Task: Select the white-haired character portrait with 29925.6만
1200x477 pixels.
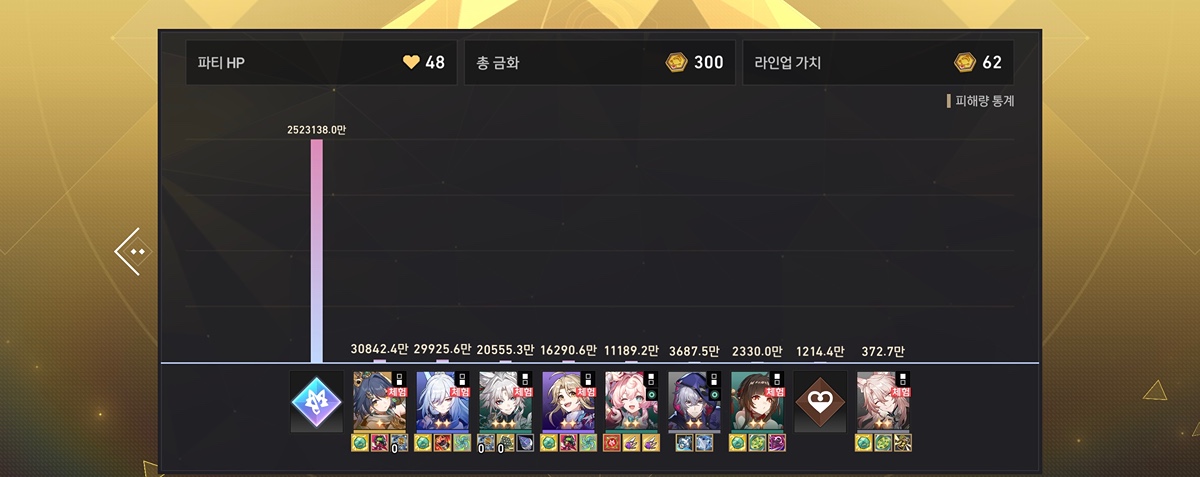Action: click(442, 402)
